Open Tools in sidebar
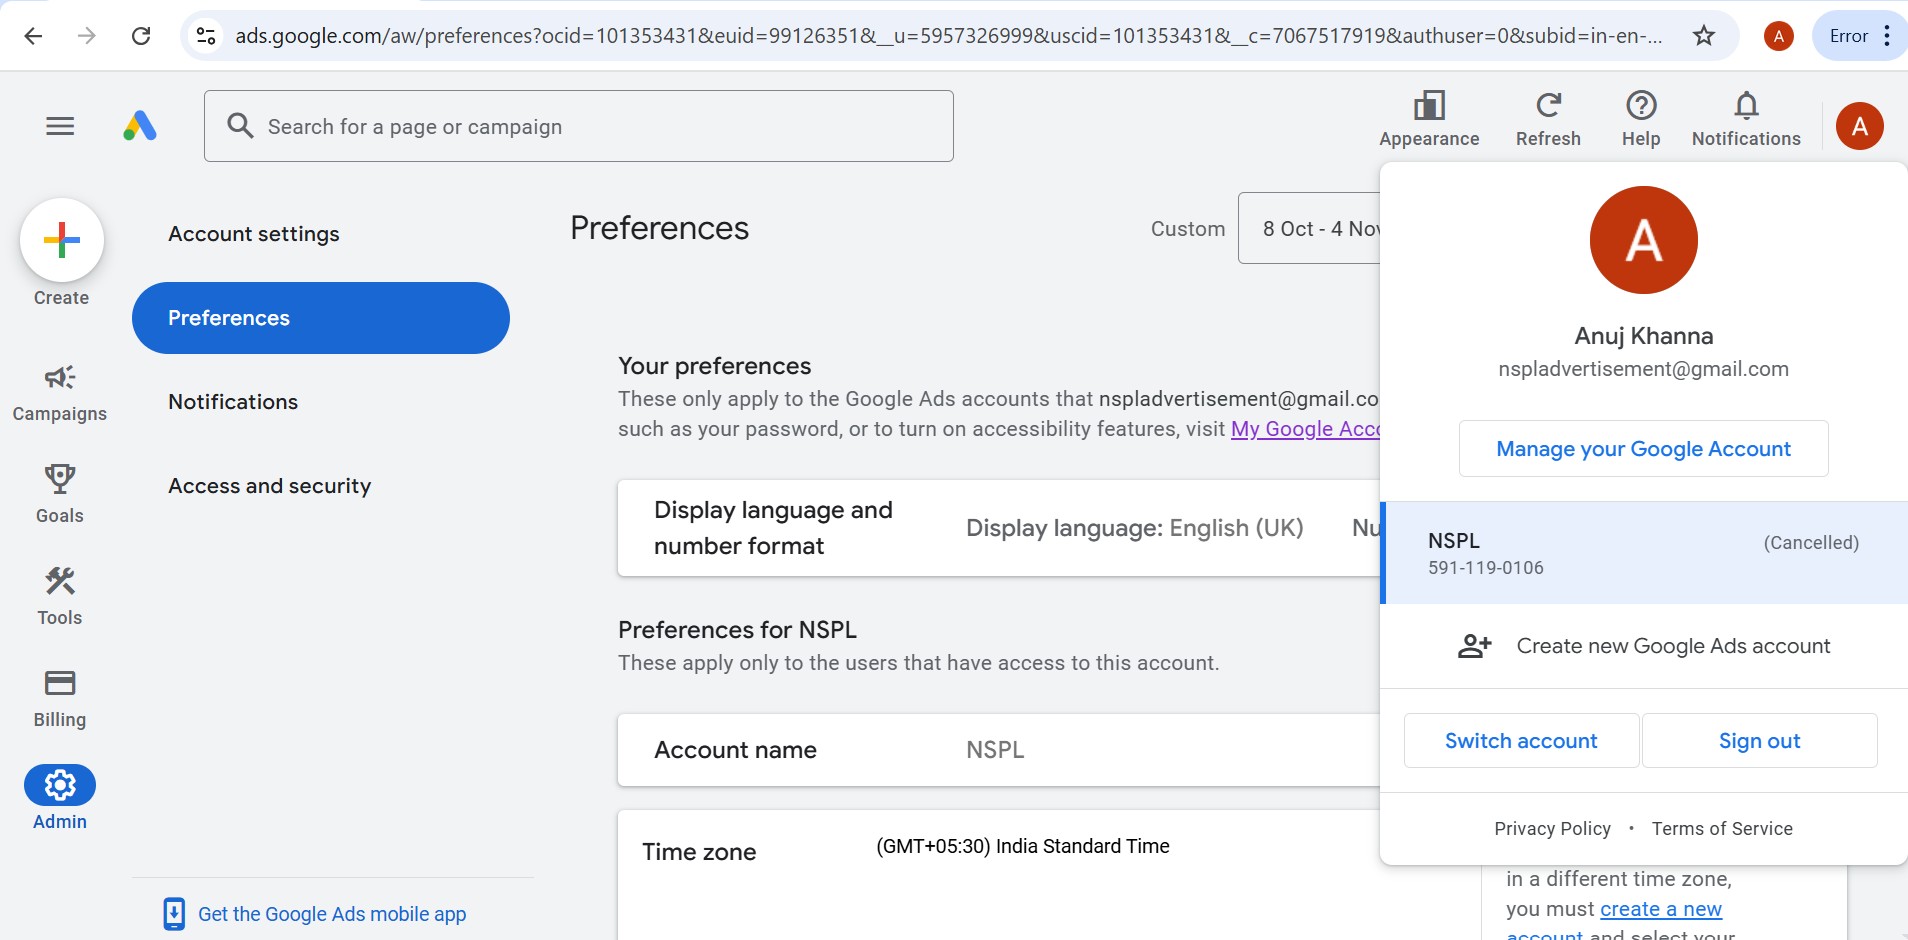1908x940 pixels. click(x=60, y=596)
